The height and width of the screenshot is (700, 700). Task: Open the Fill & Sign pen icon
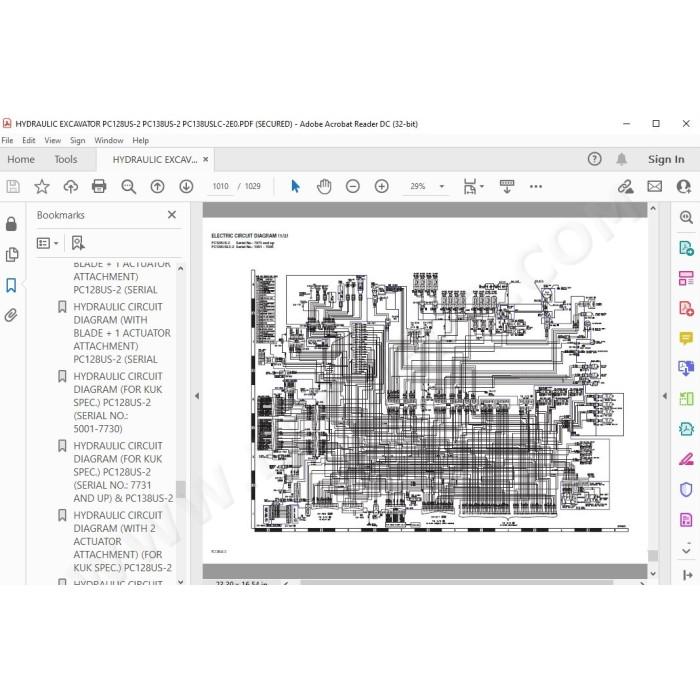pos(686,459)
